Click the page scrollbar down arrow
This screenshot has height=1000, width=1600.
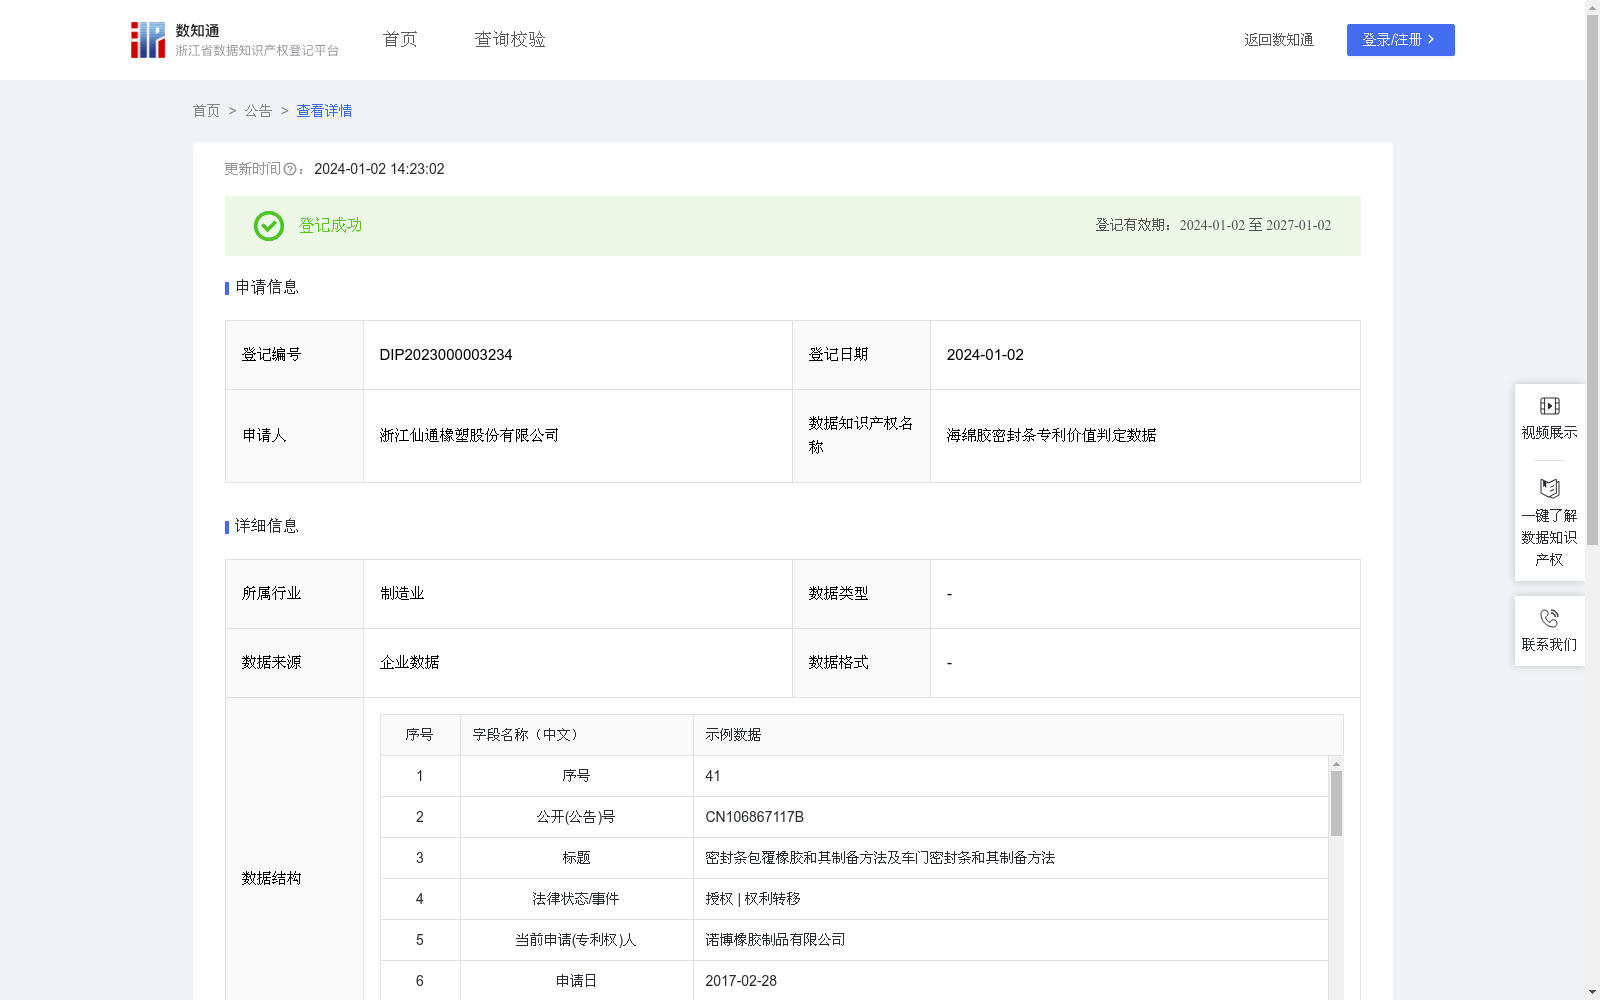tap(1592, 992)
